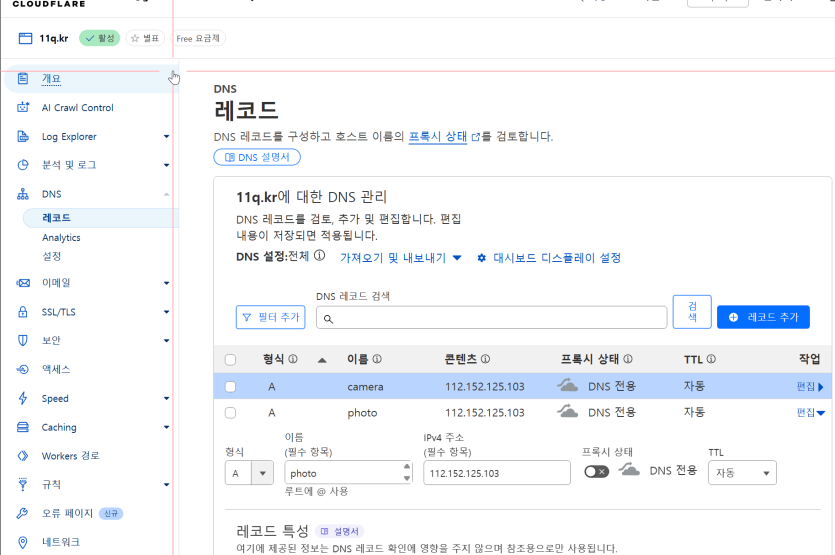This screenshot has width=835, height=555.
Task: Click the AI Crawl Control robot icon
Action: pyautogui.click(x=23, y=108)
